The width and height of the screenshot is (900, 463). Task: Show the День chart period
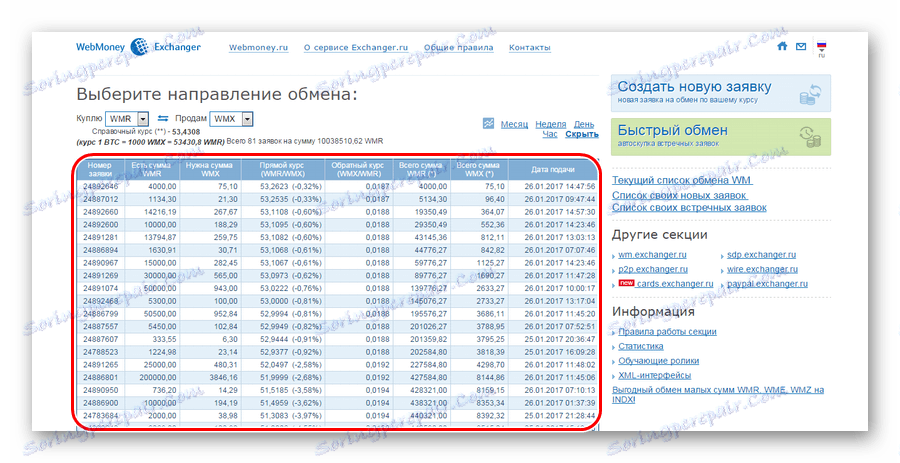pyautogui.click(x=584, y=124)
